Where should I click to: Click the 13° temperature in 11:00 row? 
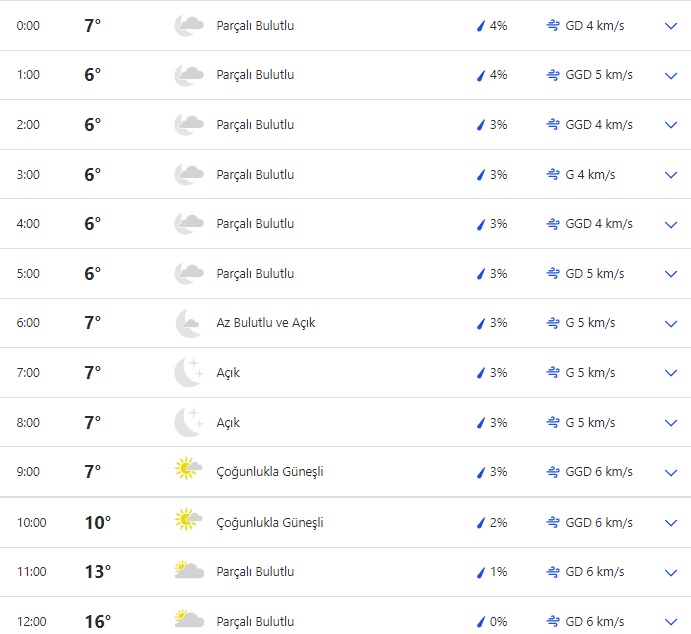(97, 572)
